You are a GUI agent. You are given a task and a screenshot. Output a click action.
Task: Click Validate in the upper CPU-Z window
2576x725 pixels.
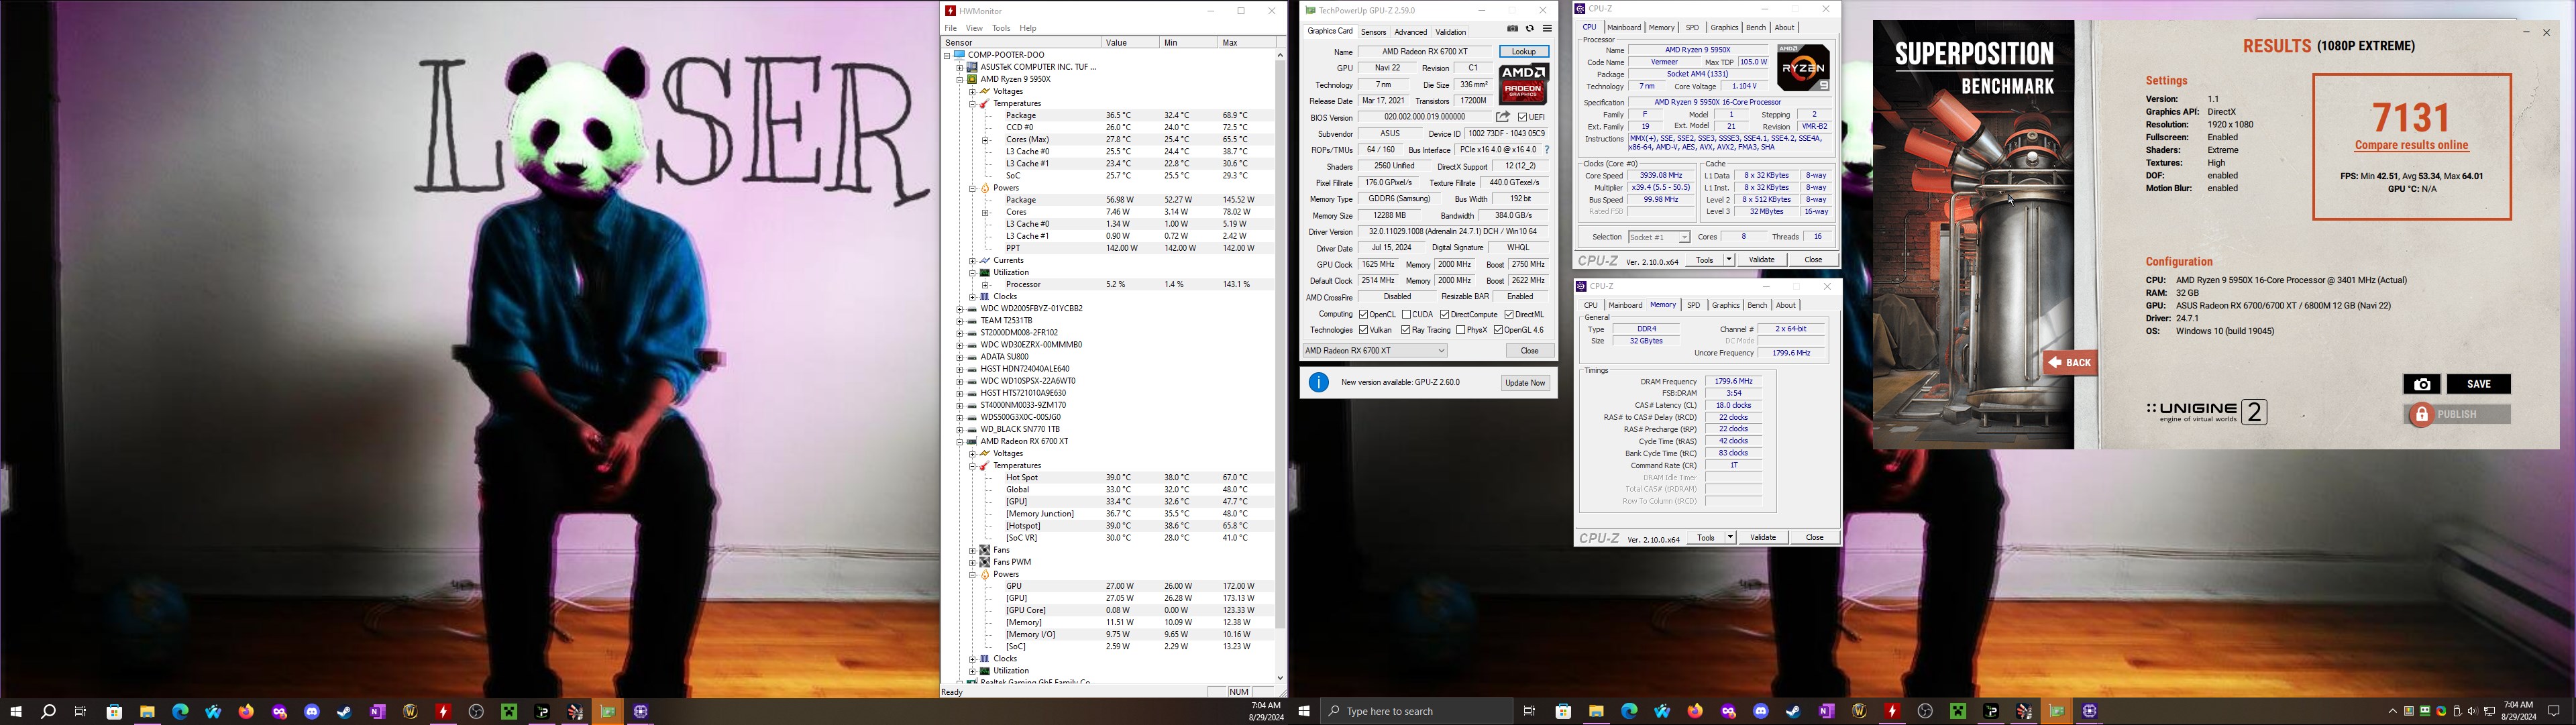tap(1761, 260)
